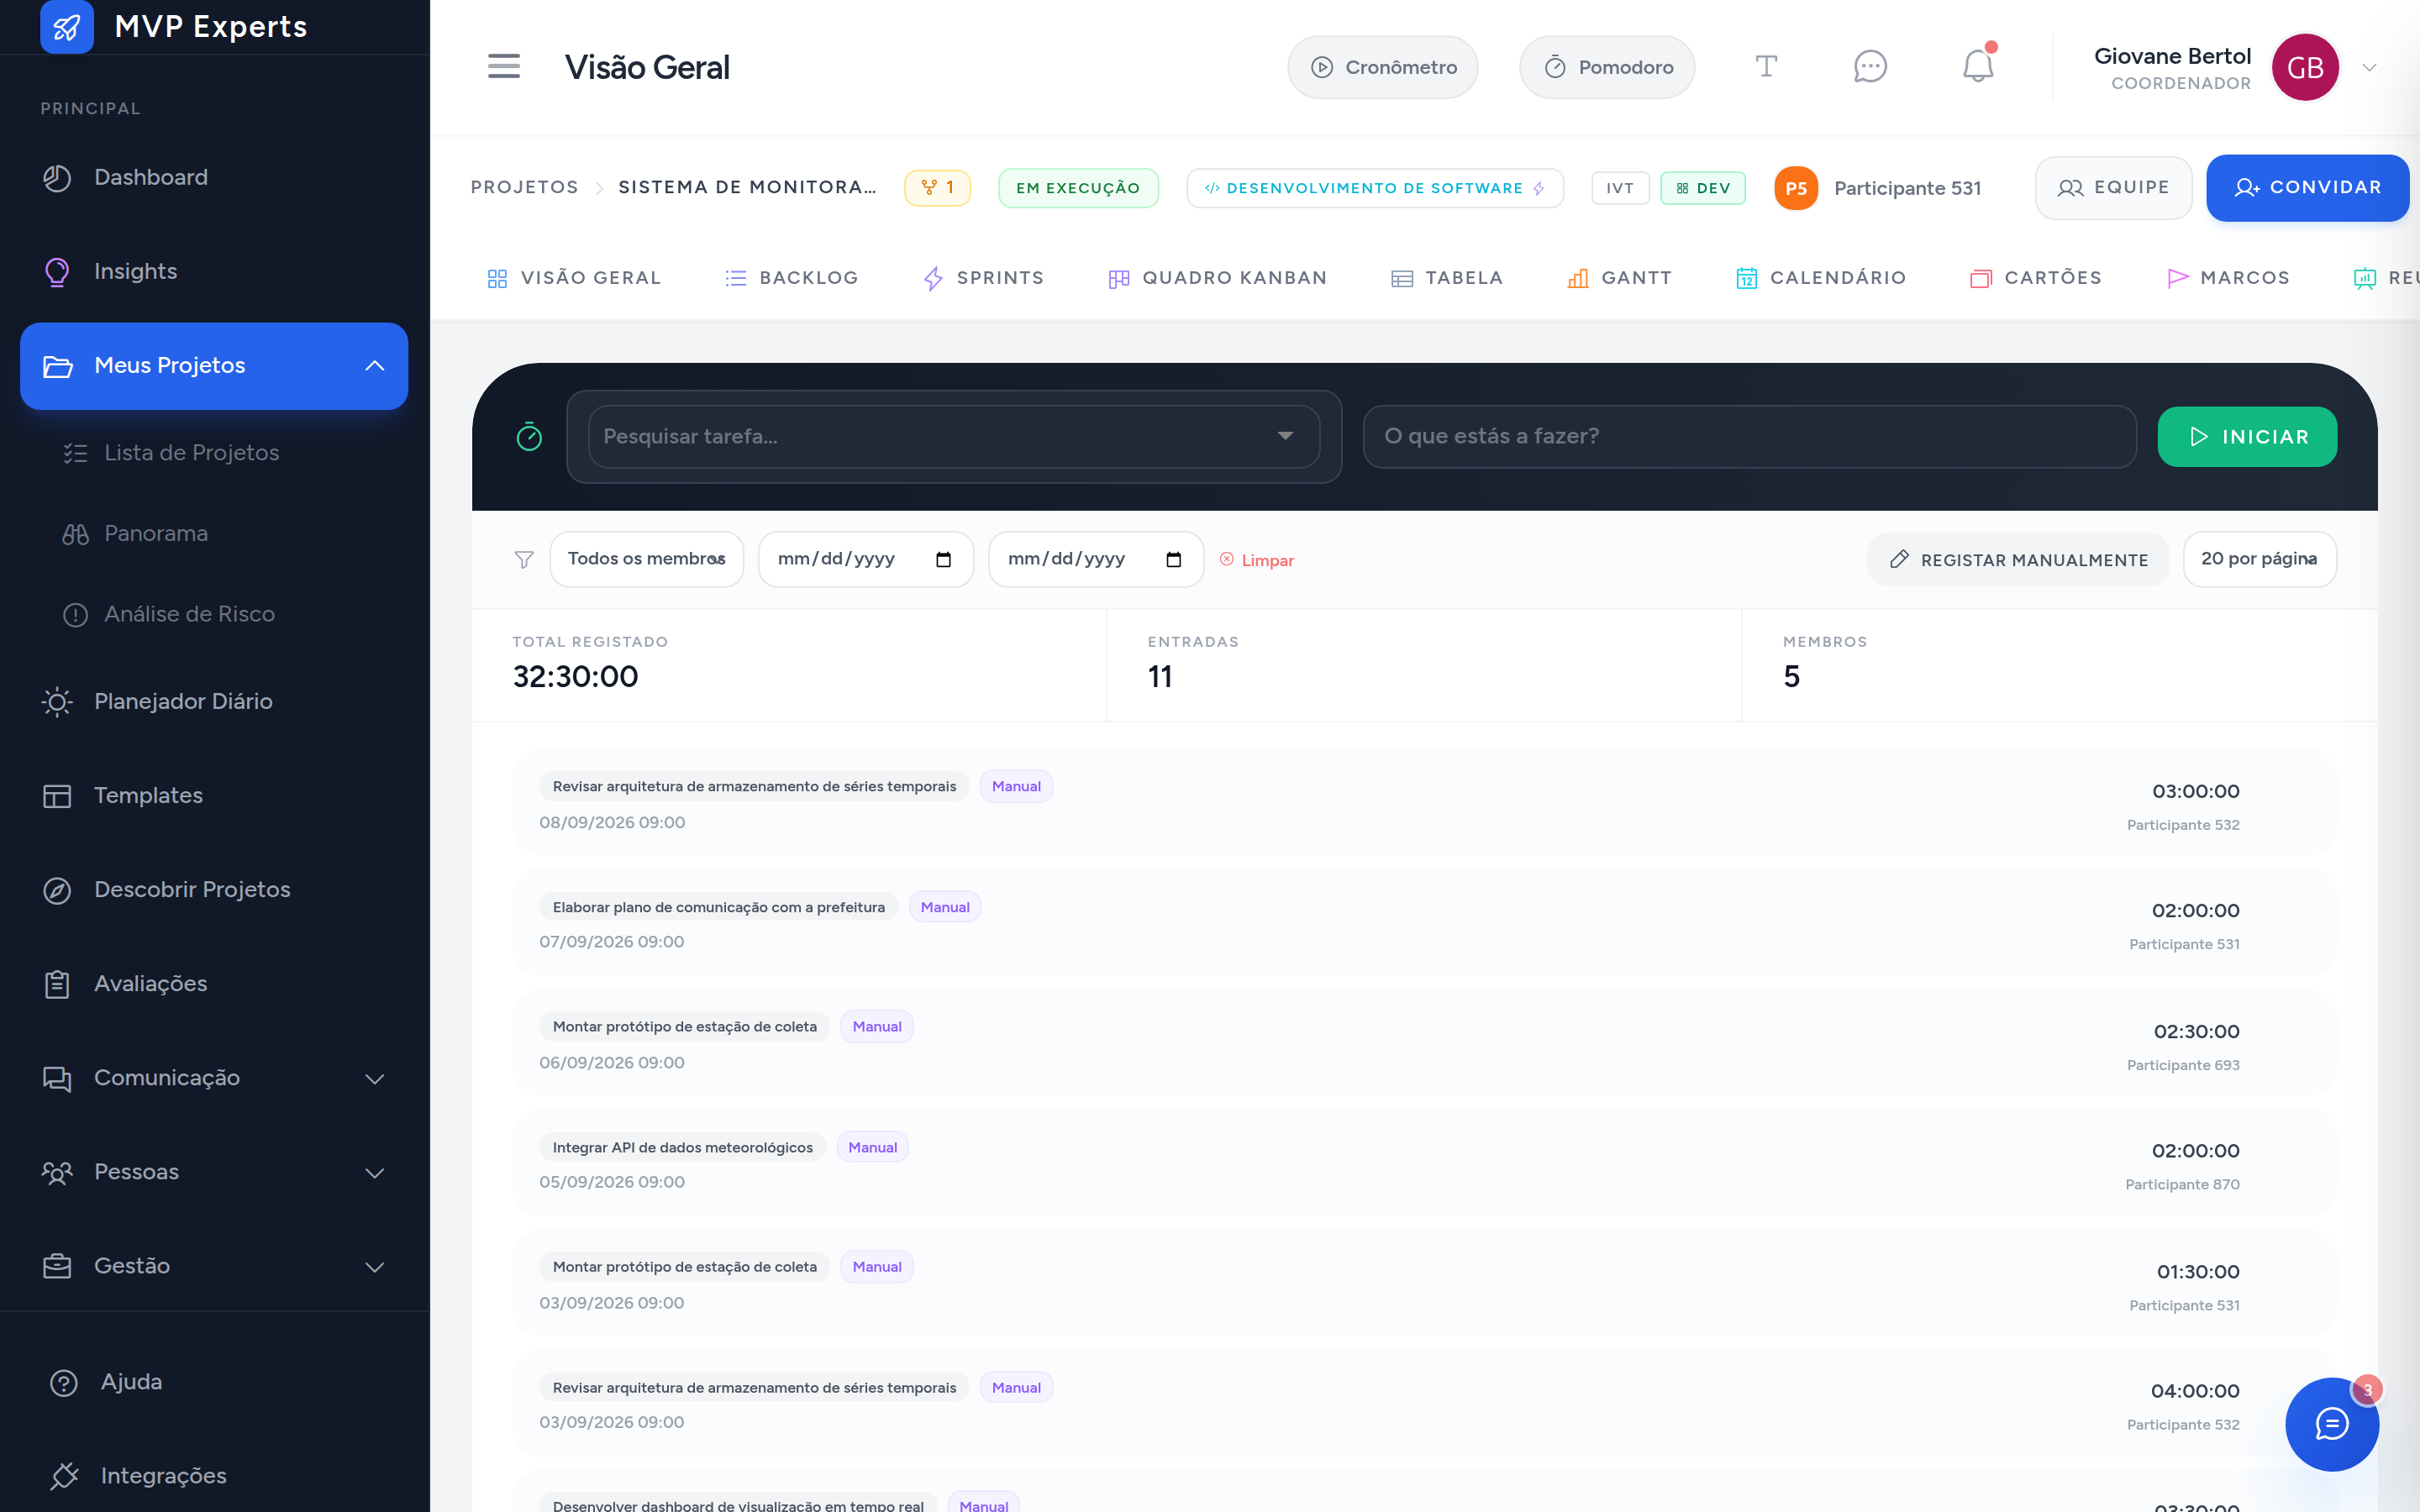The image size is (2420, 1512).
Task: Open the user profile dropdown chevron
Action: (2369, 67)
